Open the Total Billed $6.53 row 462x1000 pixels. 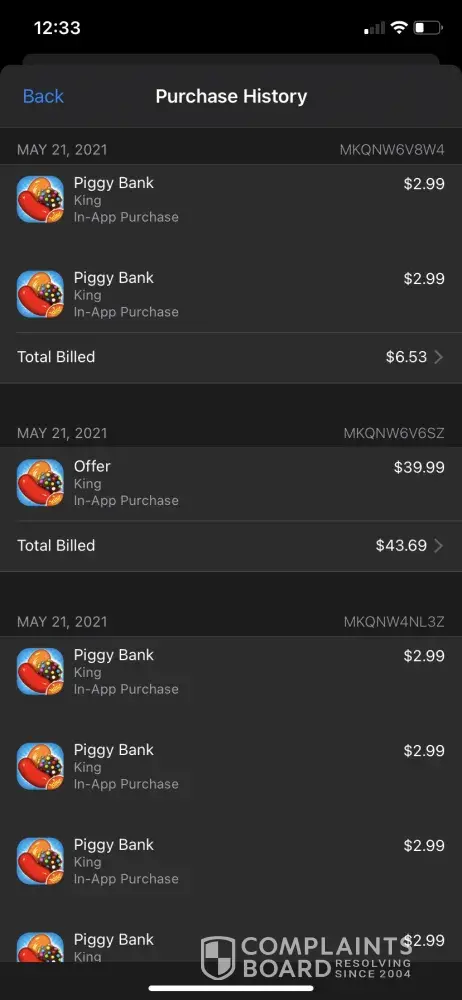pos(231,357)
